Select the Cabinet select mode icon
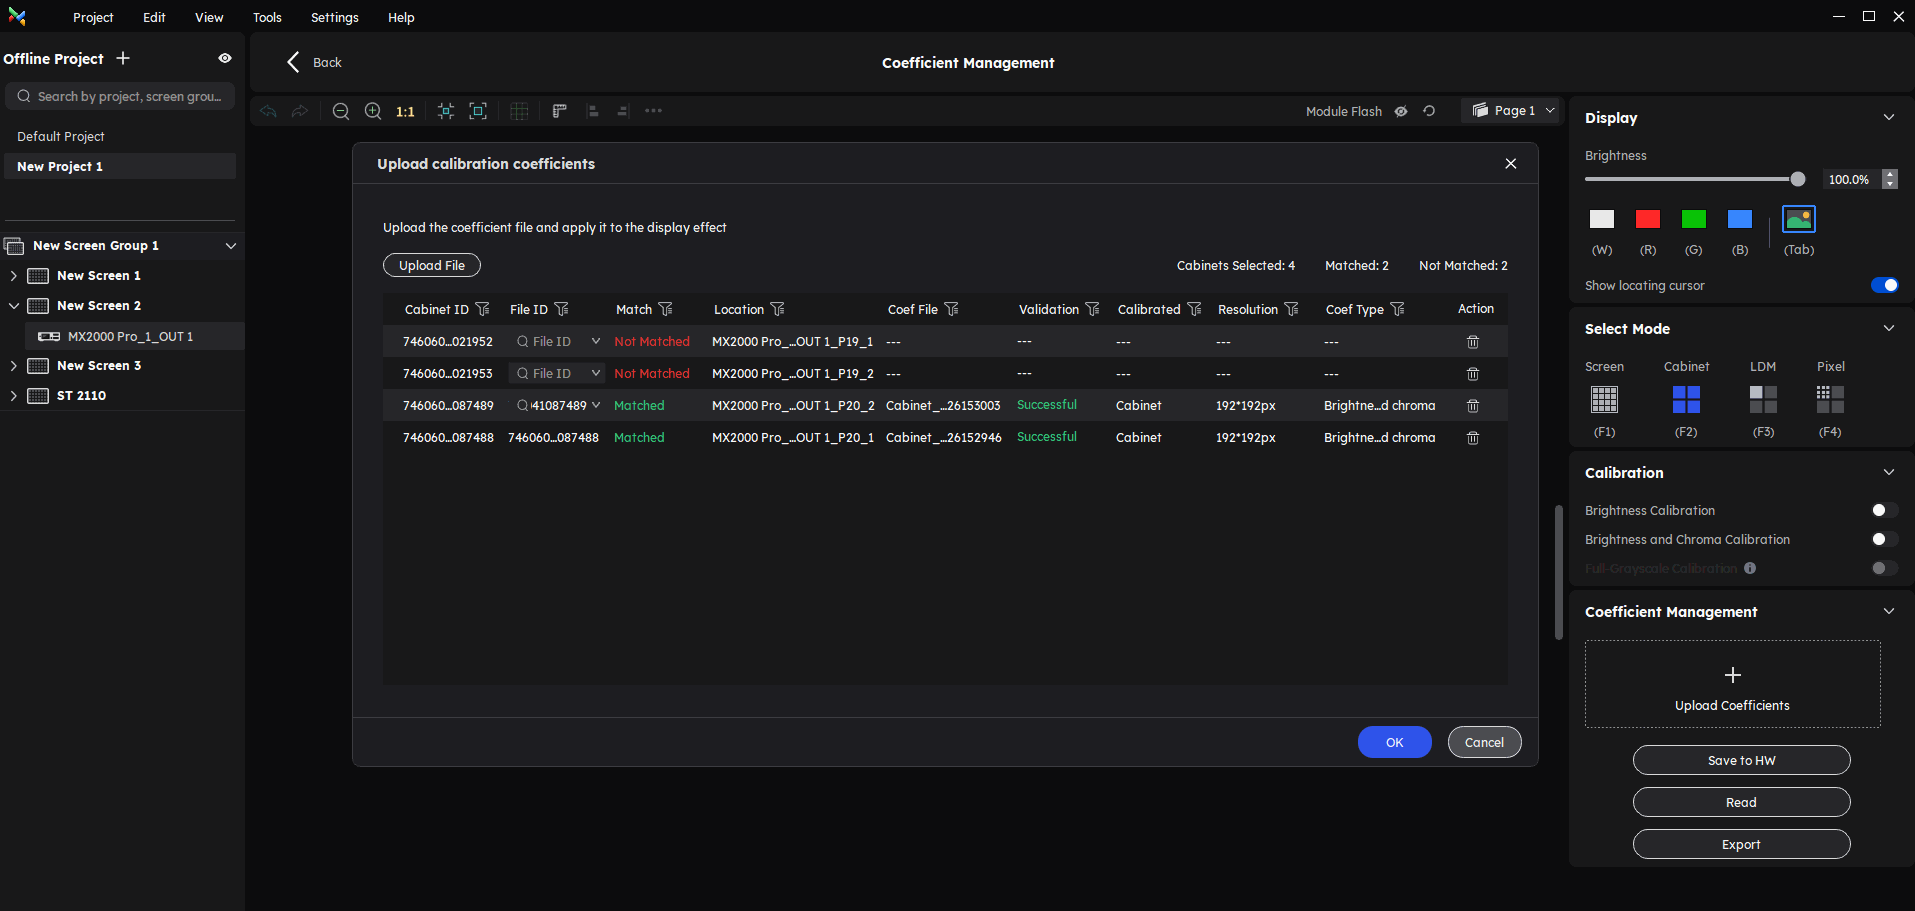Viewport: 1915px width, 911px height. [1686, 399]
